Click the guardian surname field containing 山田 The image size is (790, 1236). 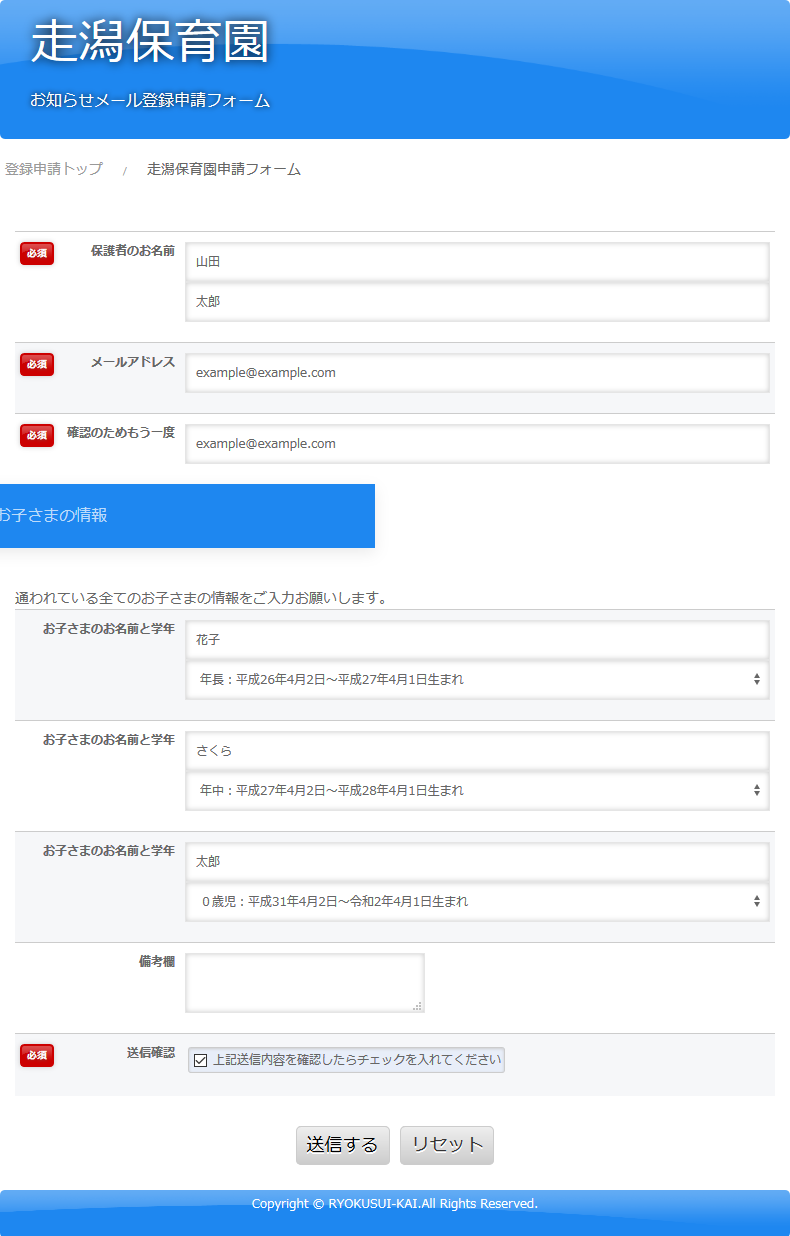tap(477, 262)
